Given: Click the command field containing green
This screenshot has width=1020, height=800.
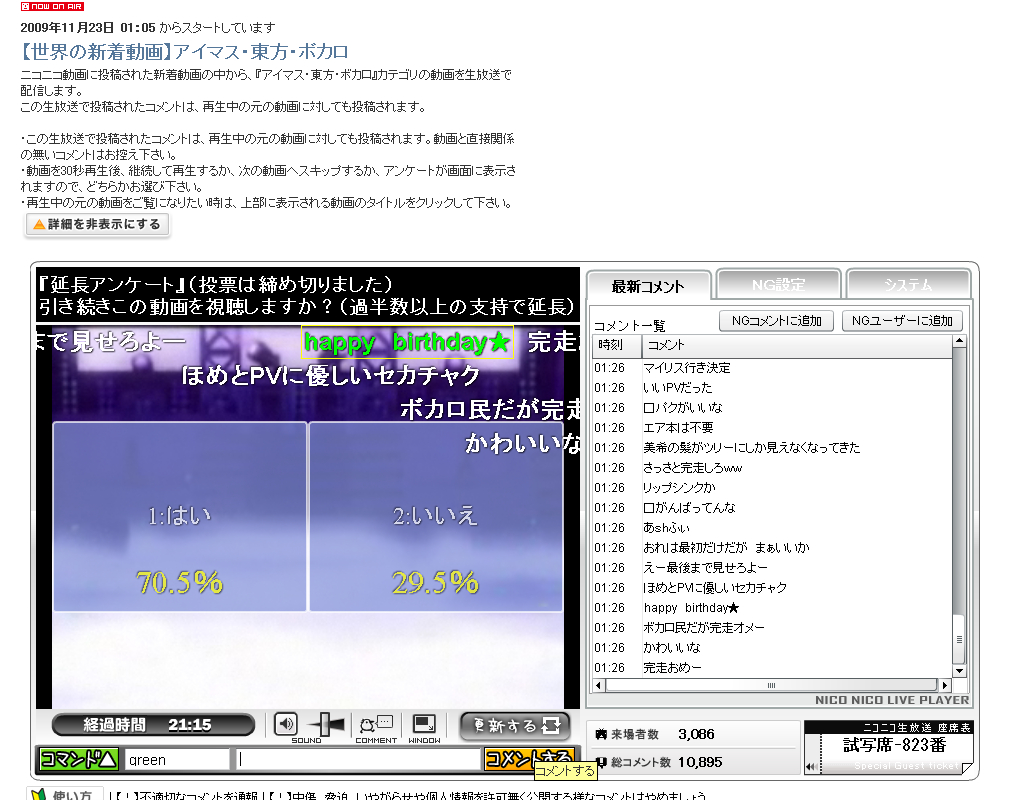Looking at the screenshot, I should pyautogui.click(x=177, y=760).
